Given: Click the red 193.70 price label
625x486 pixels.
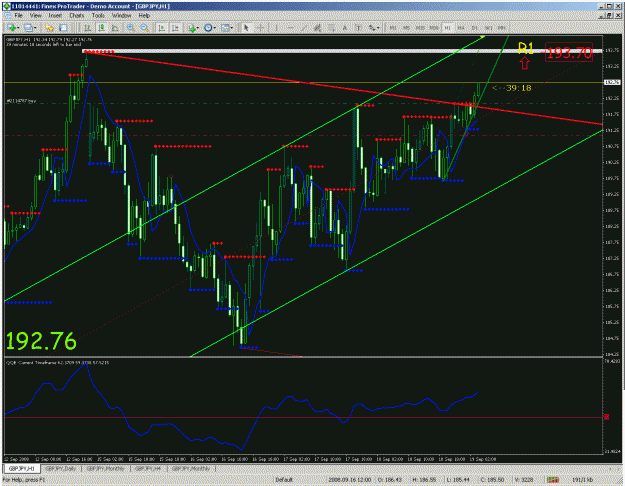Looking at the screenshot, I should click(x=569, y=53).
